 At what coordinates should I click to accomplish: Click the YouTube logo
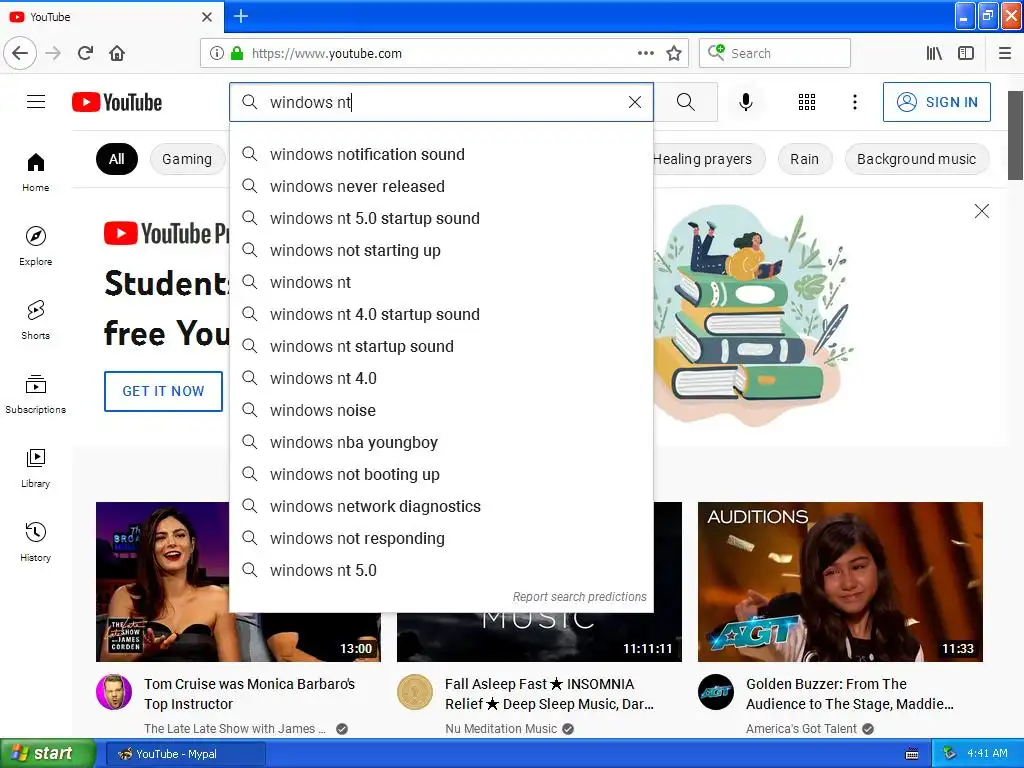click(x=117, y=102)
